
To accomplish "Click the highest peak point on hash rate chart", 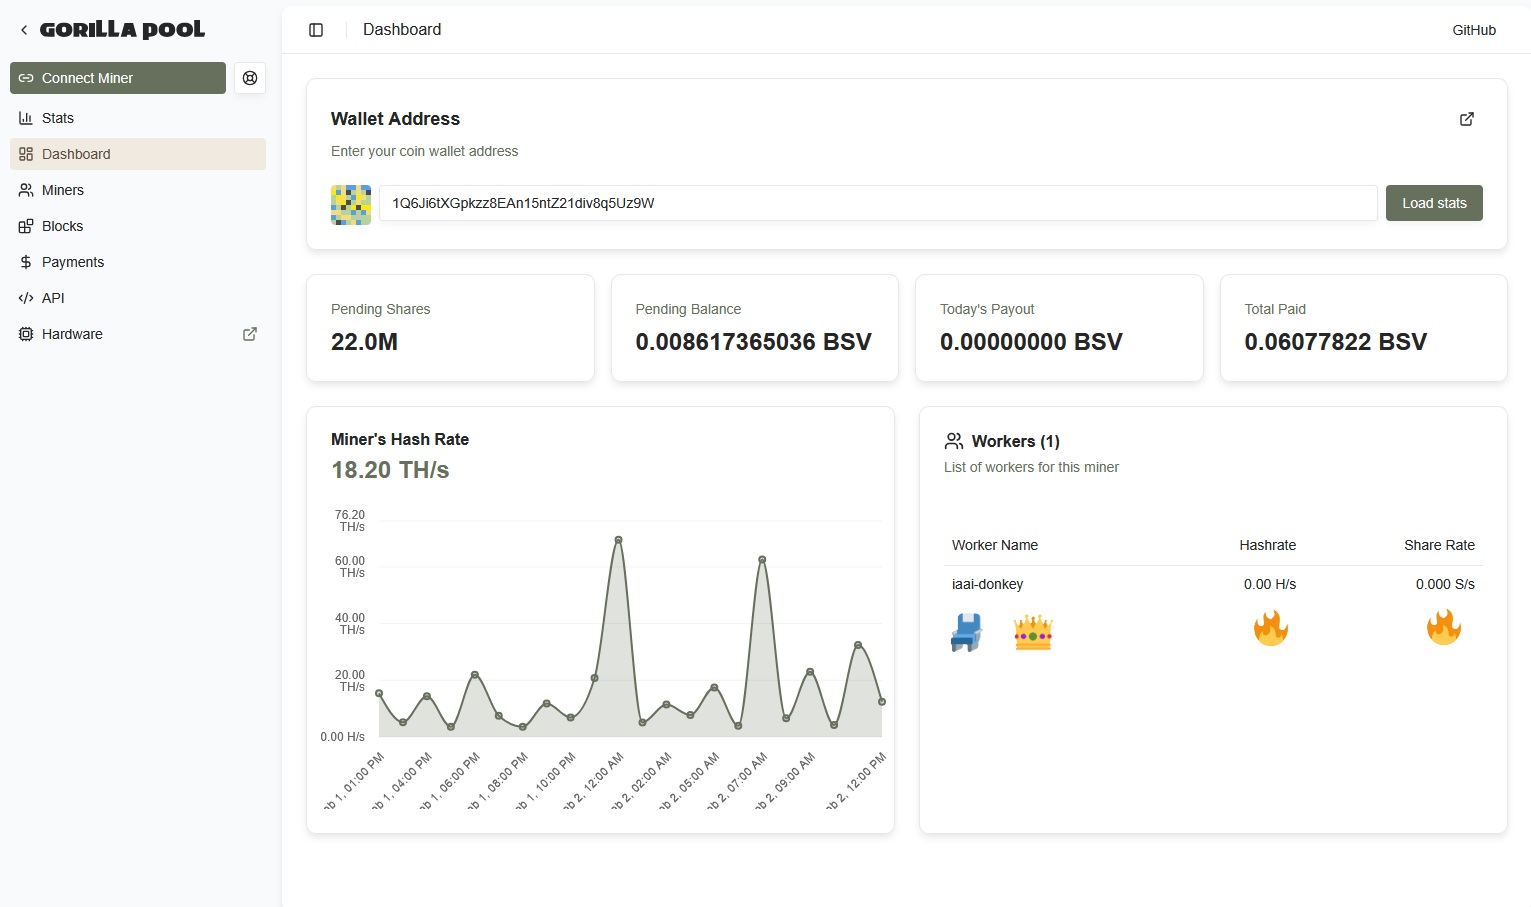I will pos(619,540).
